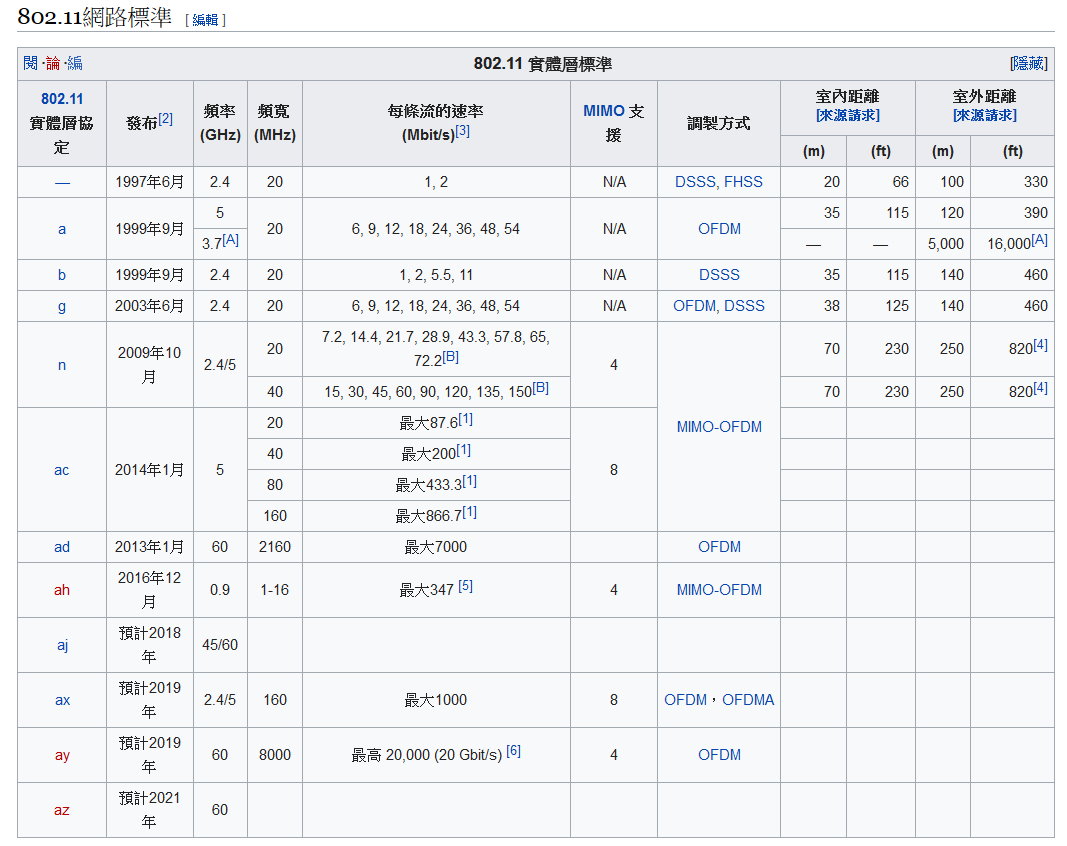Open the 802.11 'ac' protocol link
The image size is (1067, 846).
tap(62, 470)
